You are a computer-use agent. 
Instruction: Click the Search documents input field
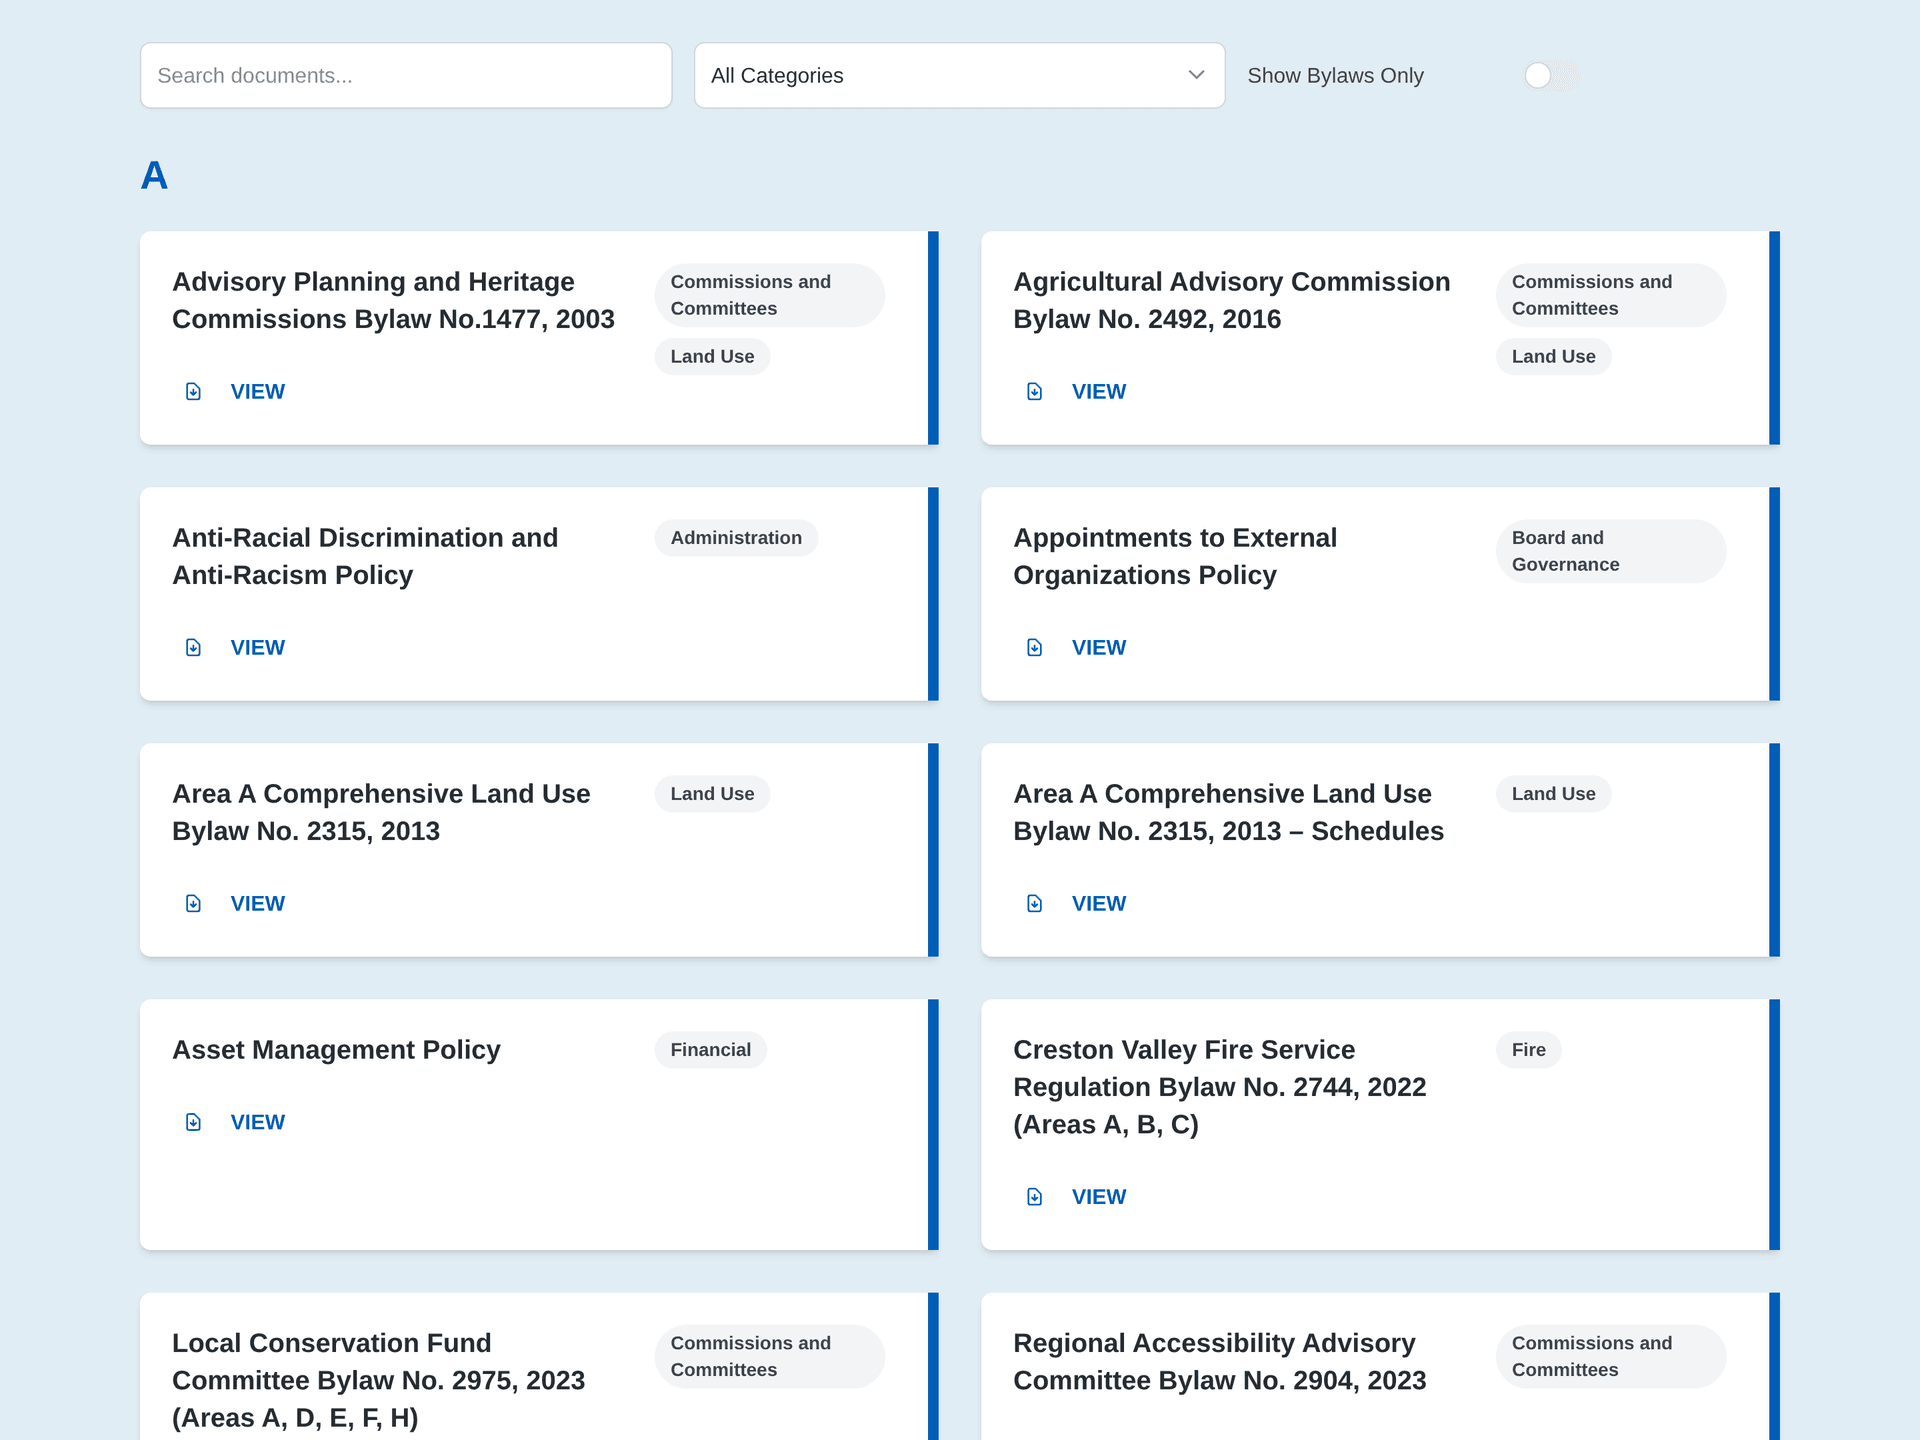(406, 75)
